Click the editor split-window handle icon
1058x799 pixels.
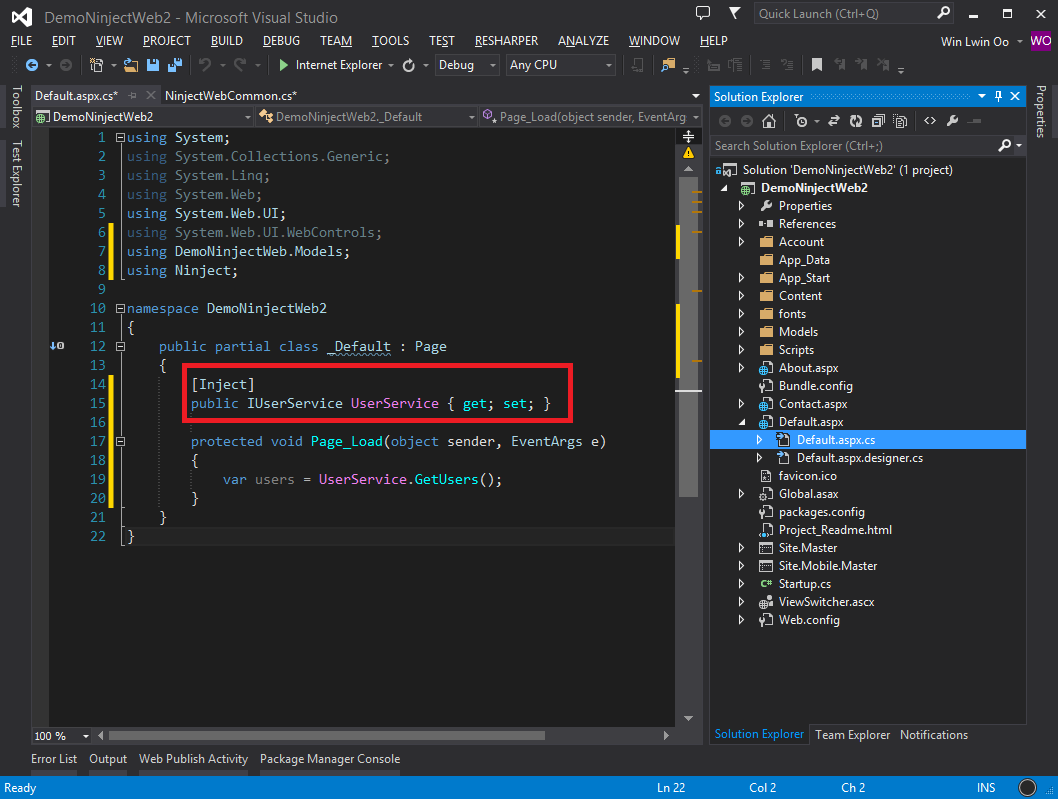[x=688, y=136]
